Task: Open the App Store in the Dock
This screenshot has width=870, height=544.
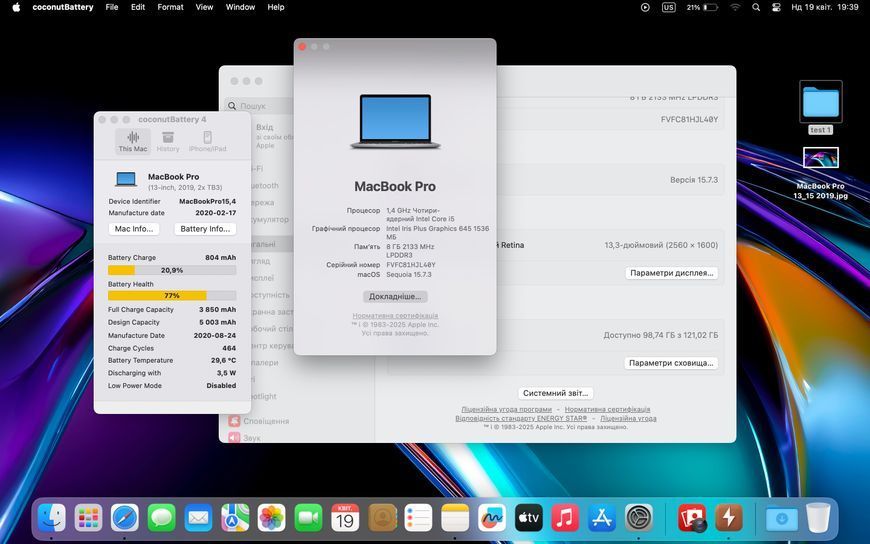Action: coord(601,518)
